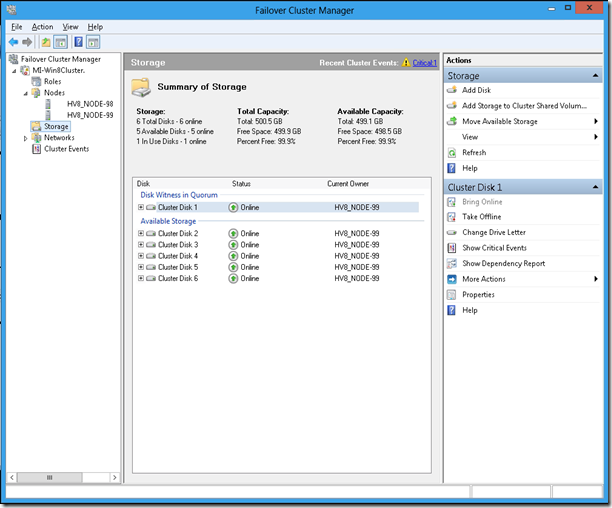Click the Move Available Storage icon

[x=452, y=121]
